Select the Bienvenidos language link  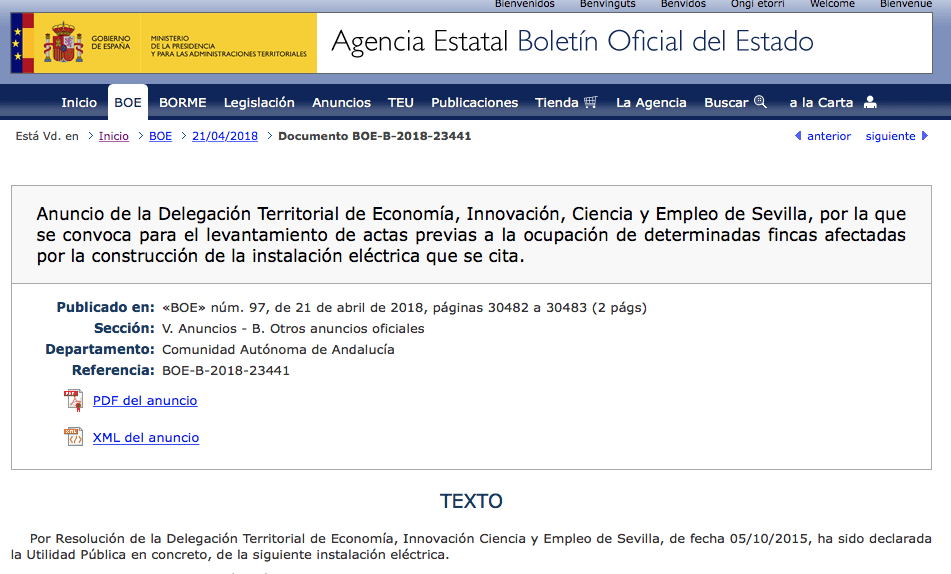[x=525, y=4]
